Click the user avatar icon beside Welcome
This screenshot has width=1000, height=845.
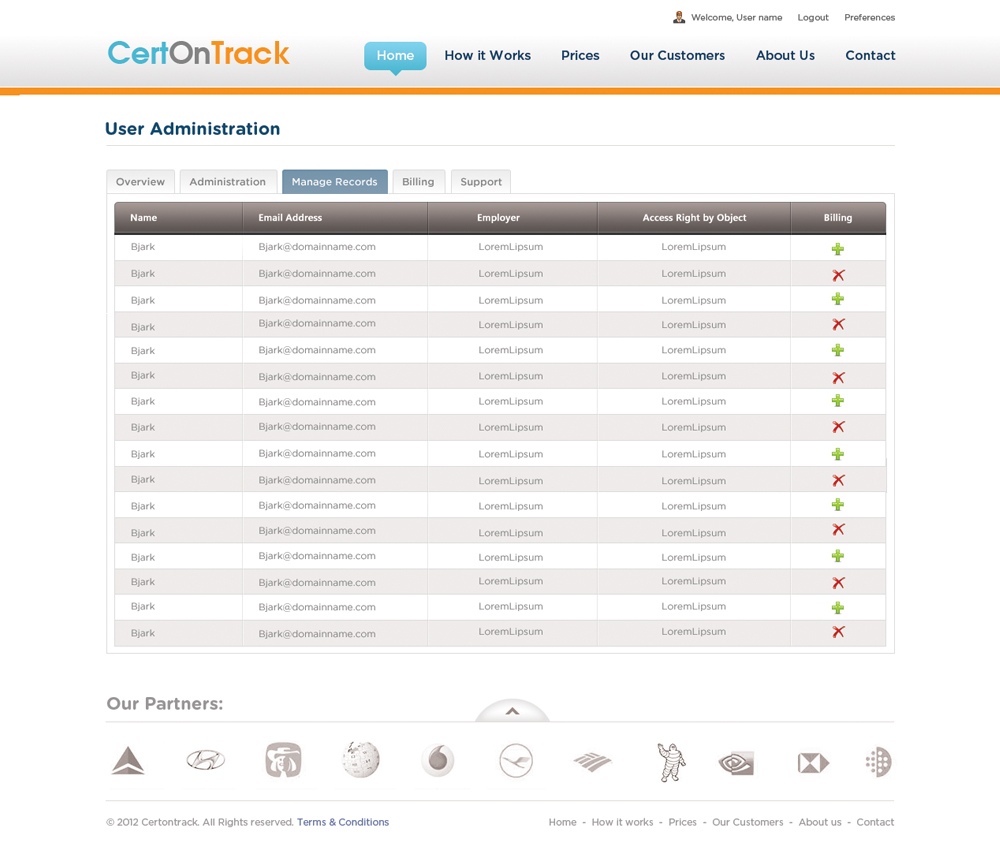point(679,17)
